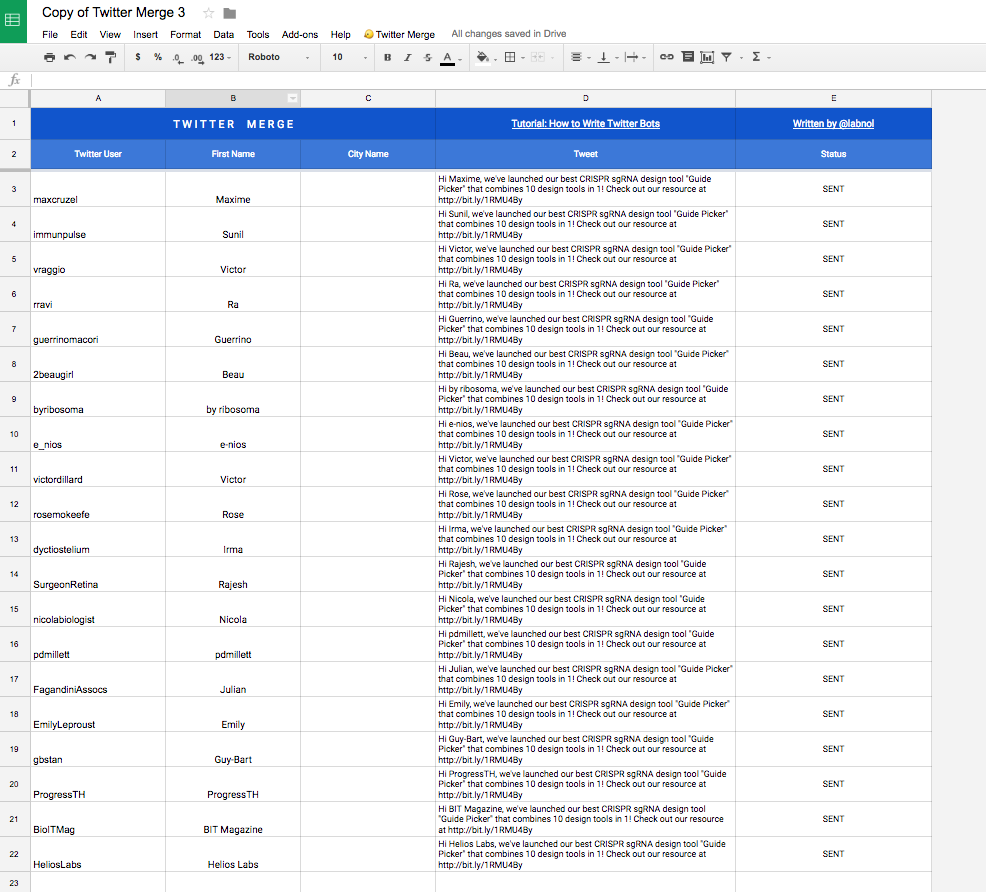
Task: Format cells as percent
Action: point(158,57)
